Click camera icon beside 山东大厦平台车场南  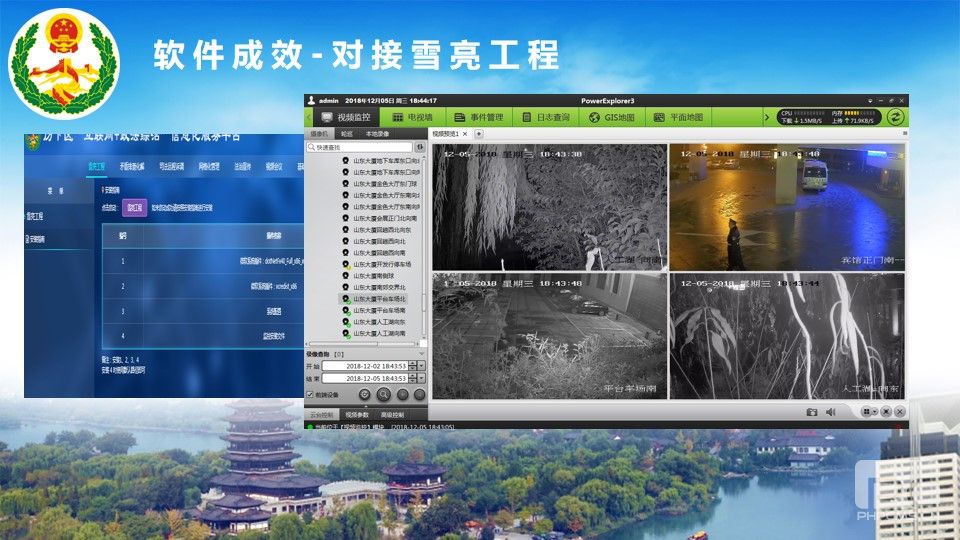tap(346, 310)
